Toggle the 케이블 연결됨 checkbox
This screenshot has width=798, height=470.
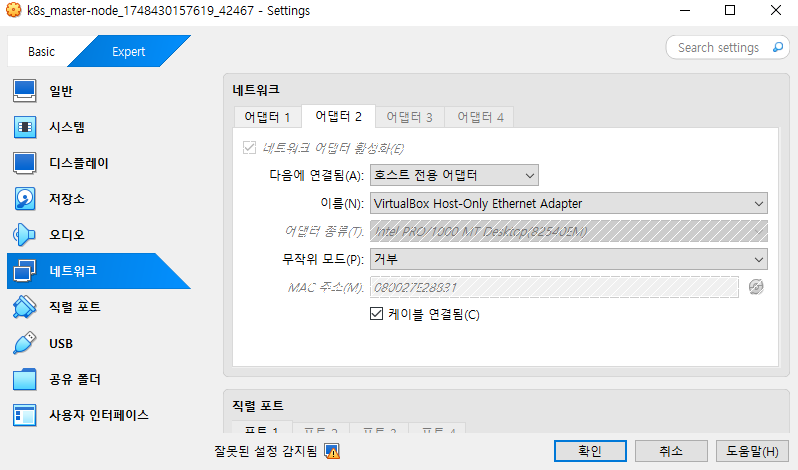[377, 314]
